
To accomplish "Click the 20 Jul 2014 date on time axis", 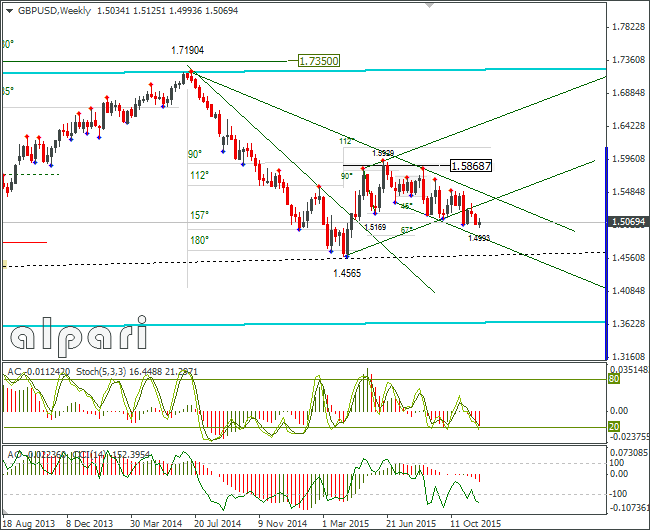I will point(217,524).
